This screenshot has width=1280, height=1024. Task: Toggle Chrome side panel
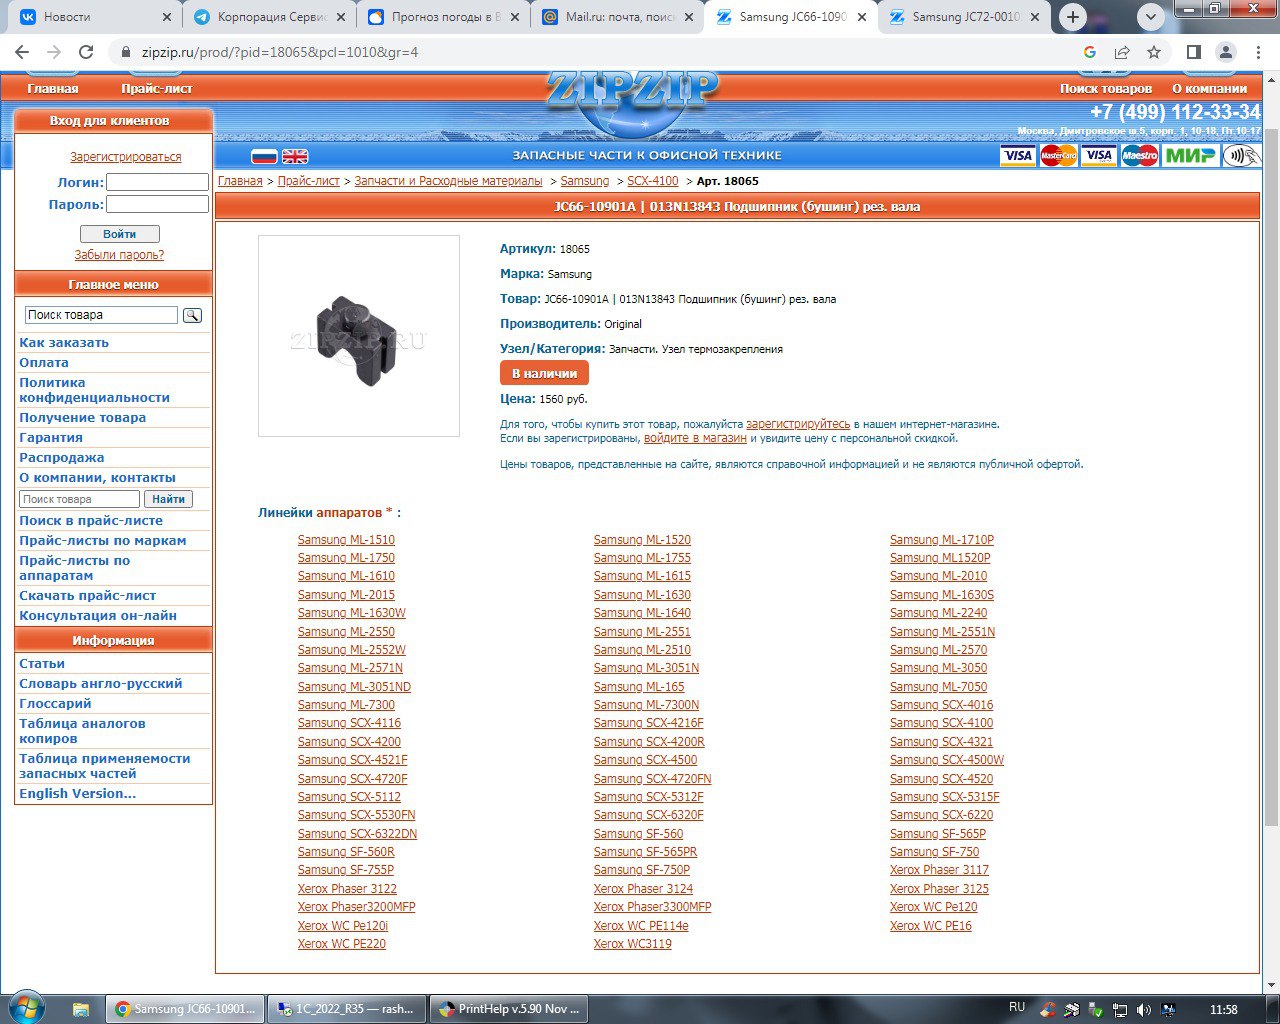point(1193,52)
